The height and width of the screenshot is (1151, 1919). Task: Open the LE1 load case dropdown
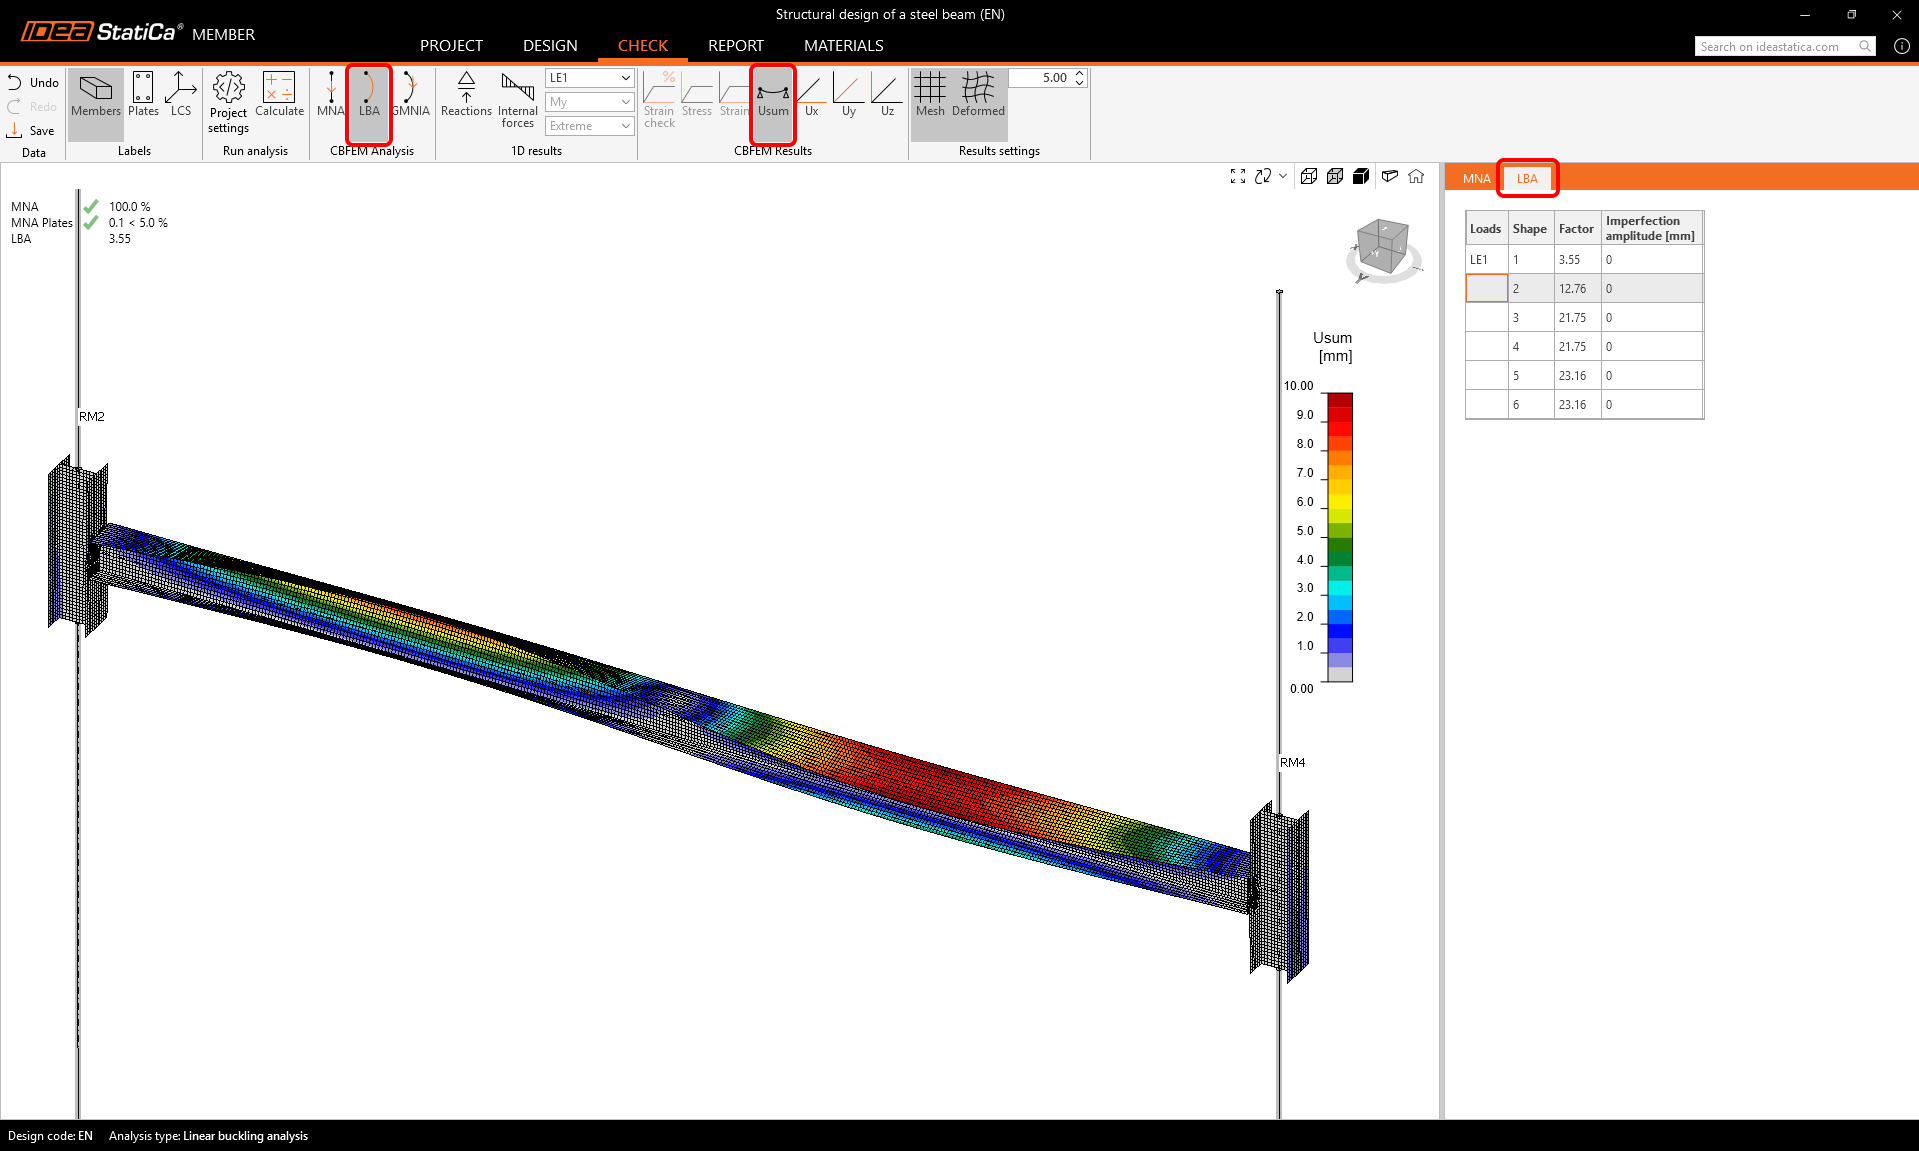[589, 78]
